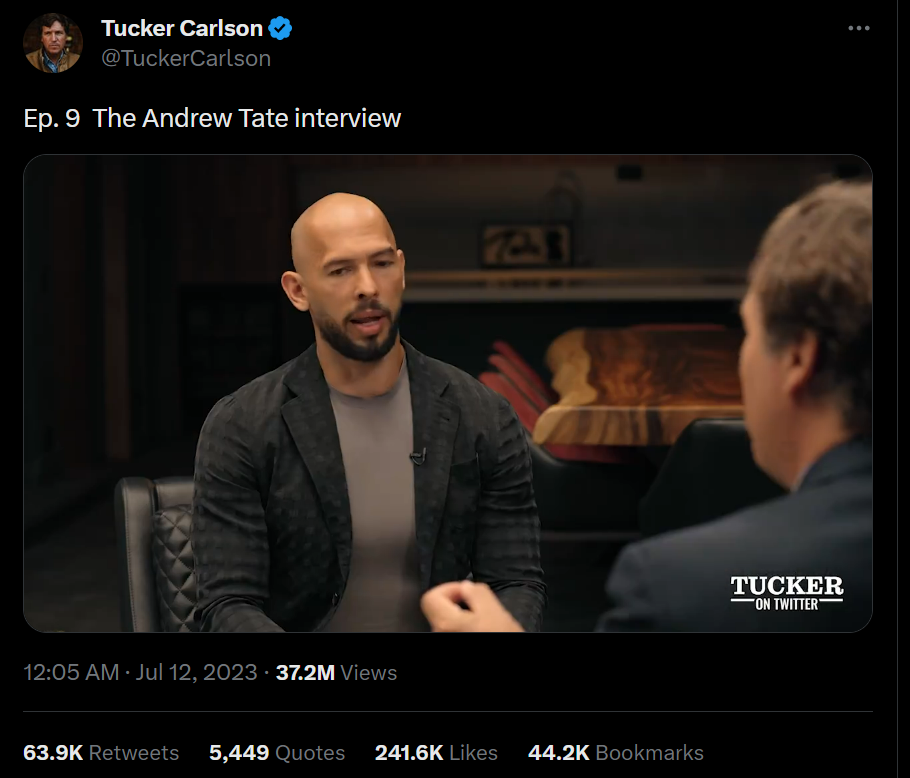910x778 pixels.
Task: Click the word Views label
Action: tap(369, 672)
